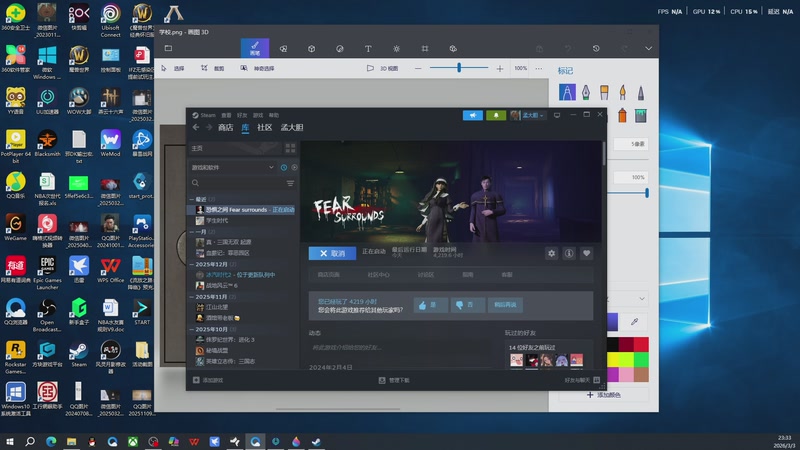Open the Games and Software filter dropdown
This screenshot has height=450, width=800.
click(x=233, y=167)
